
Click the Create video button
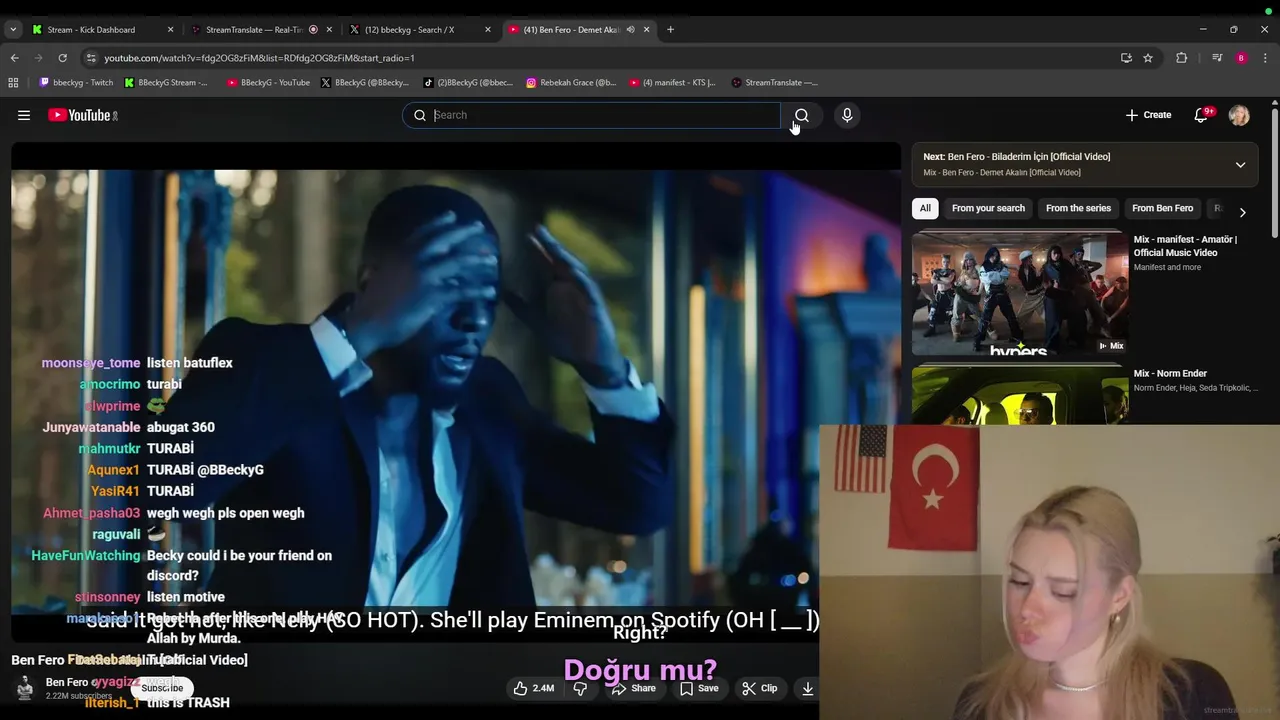click(x=1148, y=115)
